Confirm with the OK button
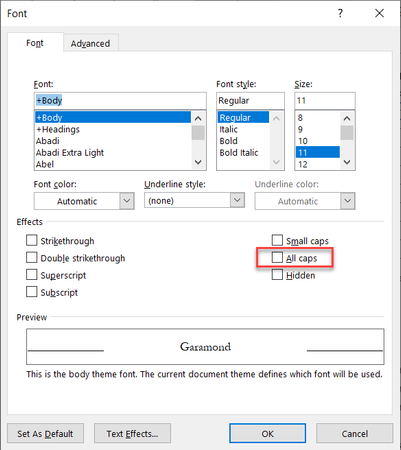 pos(267,433)
